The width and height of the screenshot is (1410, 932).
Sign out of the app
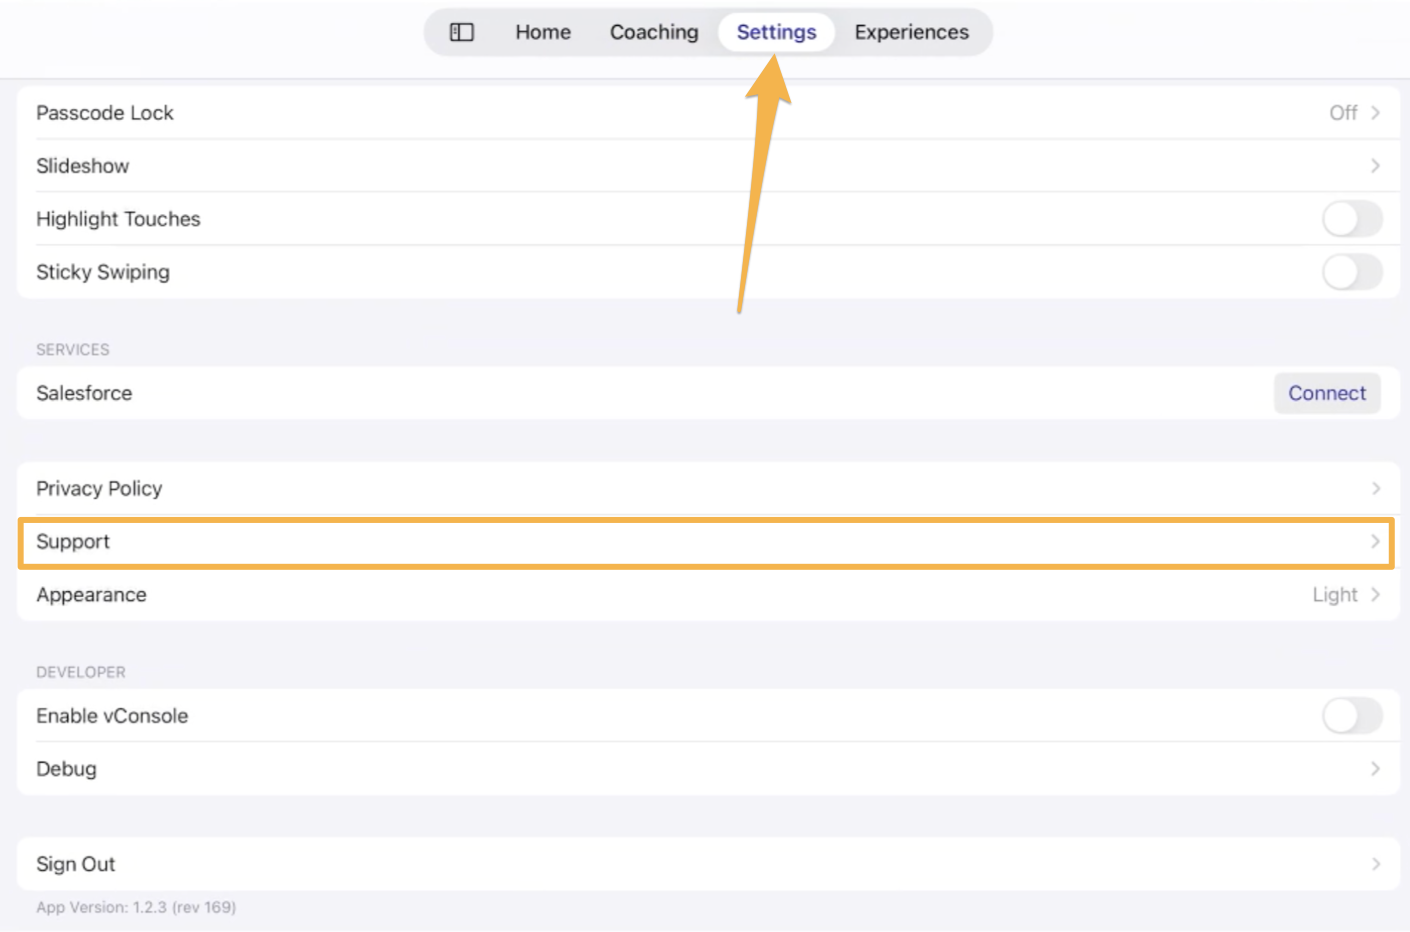75,863
